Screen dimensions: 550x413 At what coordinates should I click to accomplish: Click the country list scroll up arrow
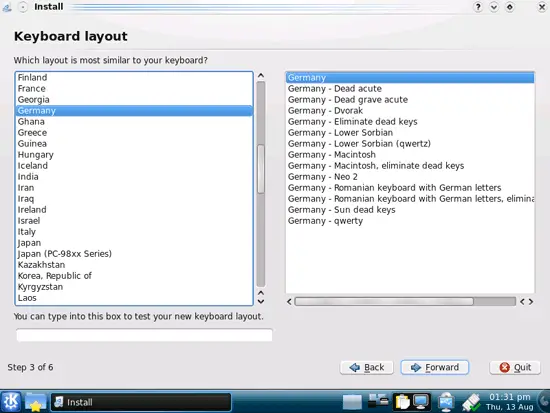261,75
